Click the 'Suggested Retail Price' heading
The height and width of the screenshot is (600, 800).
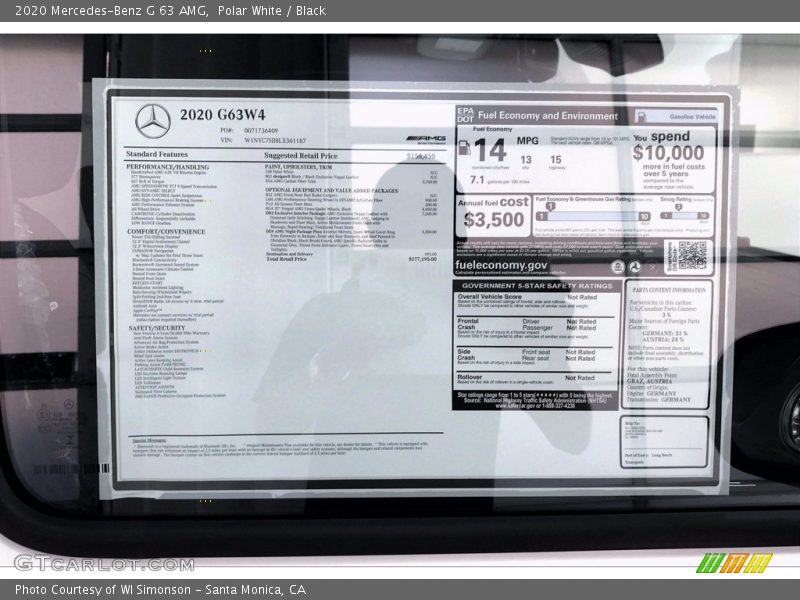coord(301,156)
